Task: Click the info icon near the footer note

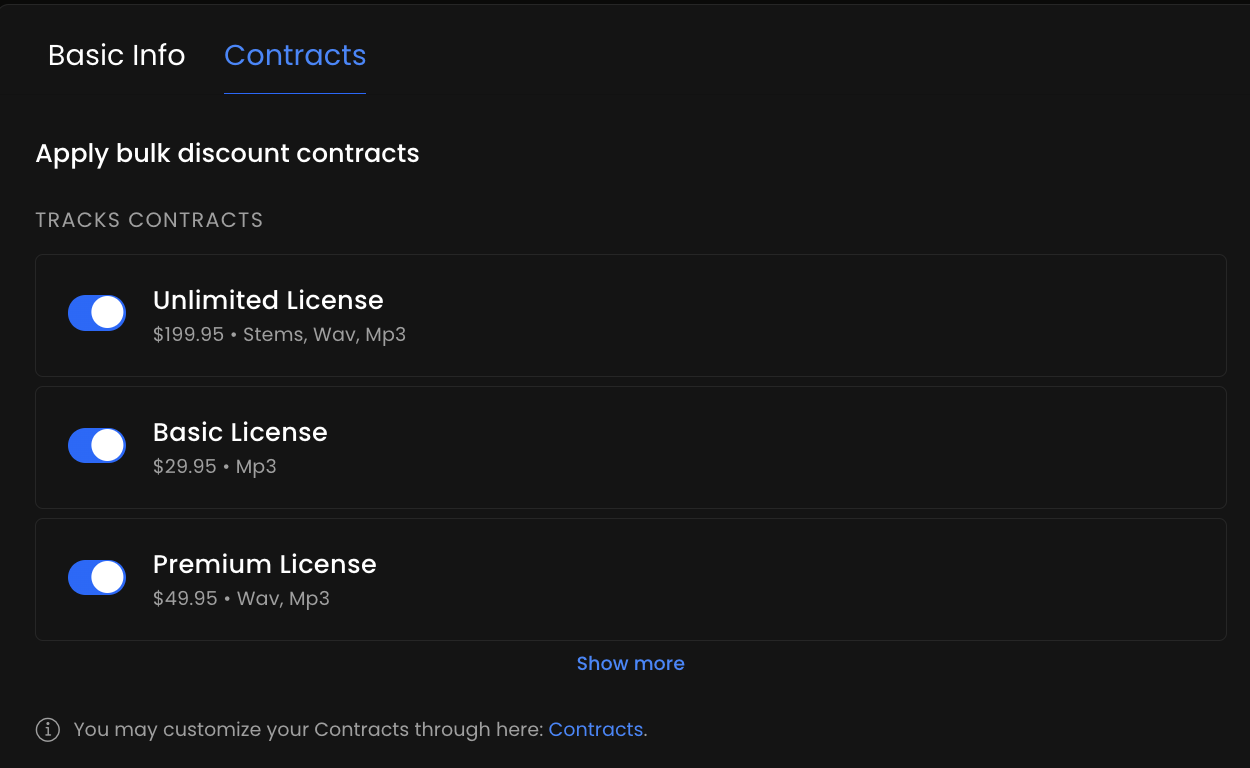Action: [x=47, y=730]
